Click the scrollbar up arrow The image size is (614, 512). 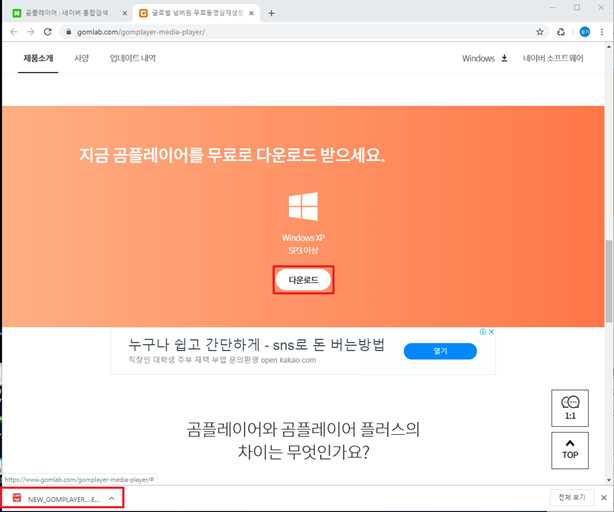tap(609, 47)
